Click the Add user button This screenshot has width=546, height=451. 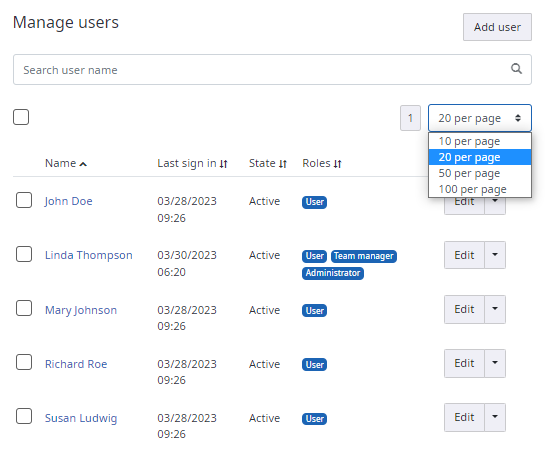click(x=497, y=27)
